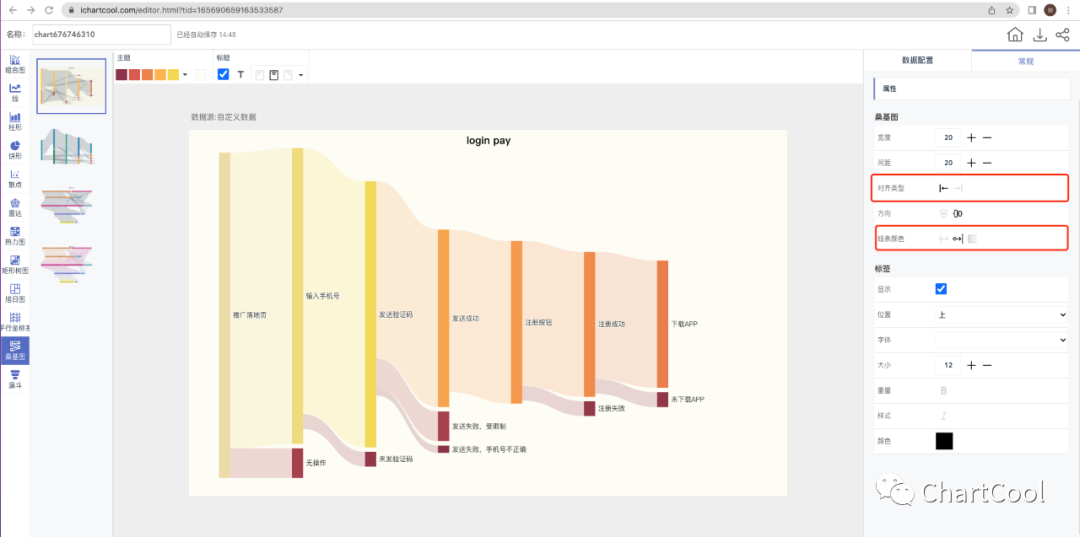The height and width of the screenshot is (537, 1080).
Task: Switch to the 常规 tab
Action: (x=1025, y=61)
